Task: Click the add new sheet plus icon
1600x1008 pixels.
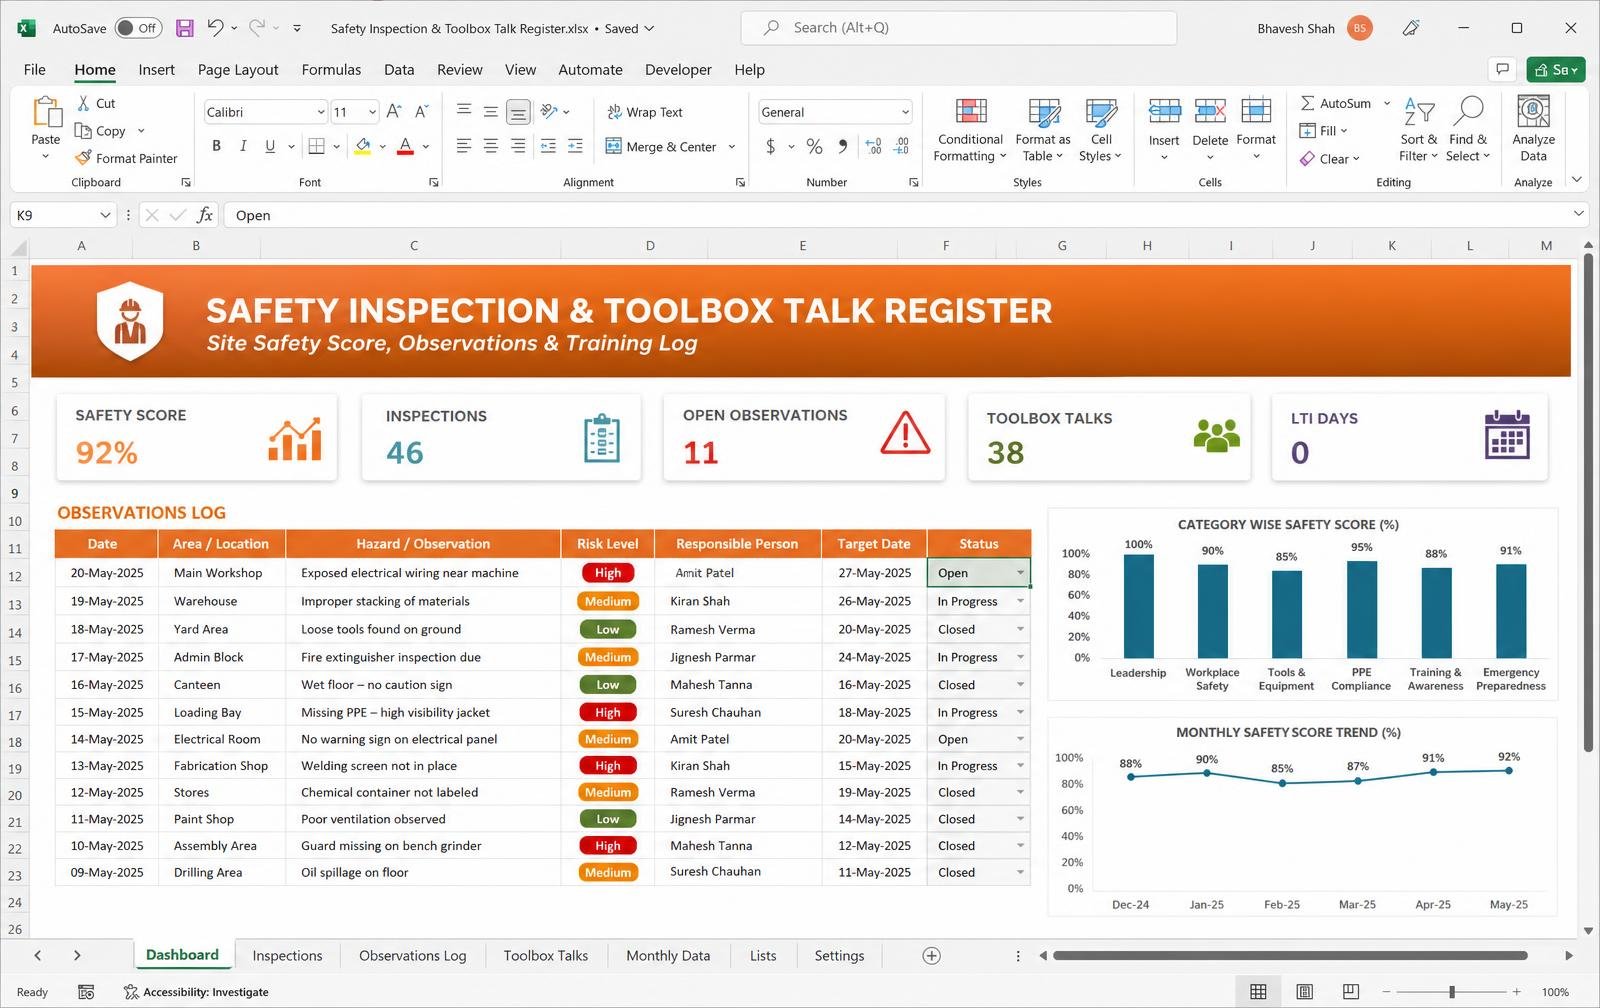Action: (931, 956)
